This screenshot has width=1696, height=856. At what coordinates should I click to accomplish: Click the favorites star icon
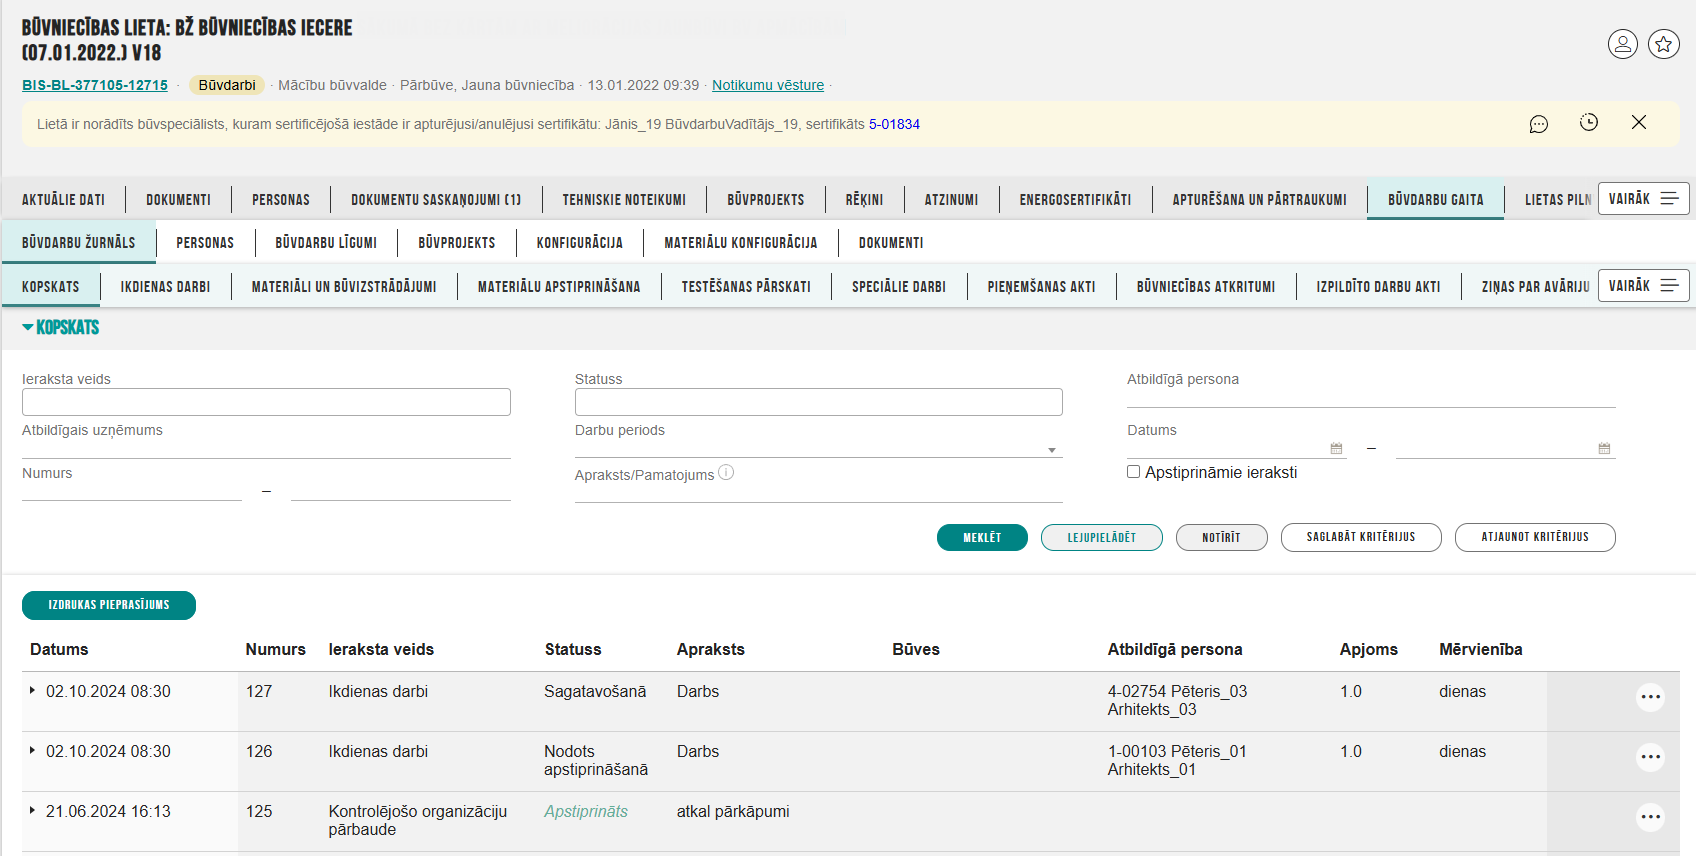[x=1663, y=44]
